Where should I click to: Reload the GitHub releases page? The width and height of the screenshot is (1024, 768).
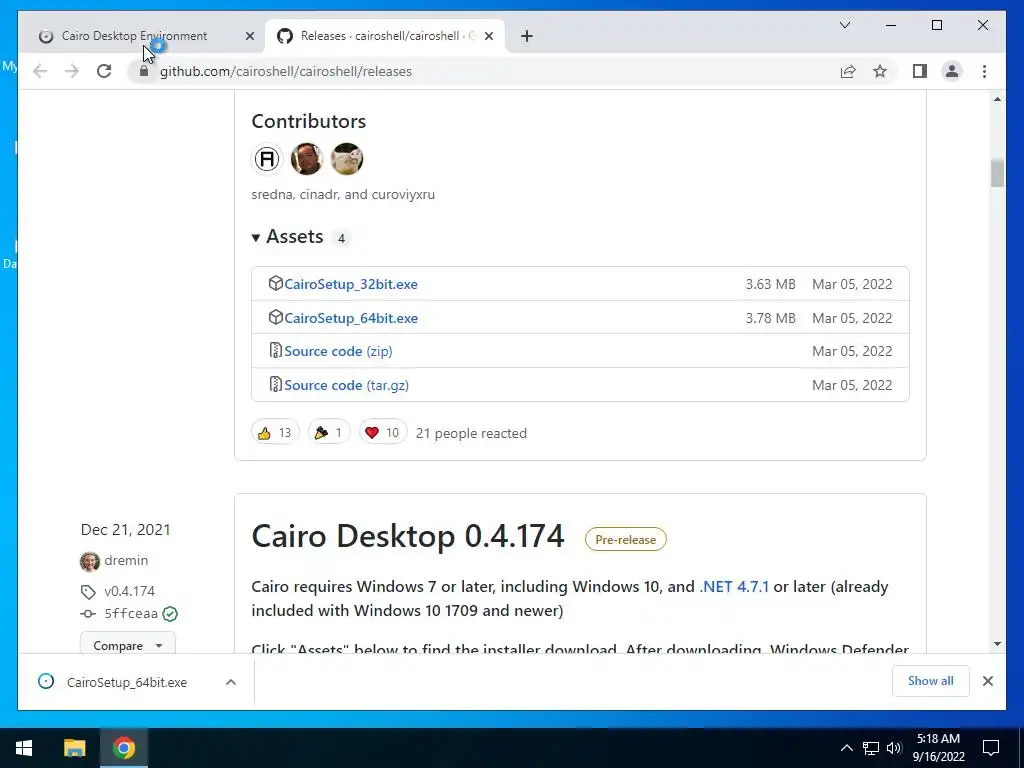104,71
